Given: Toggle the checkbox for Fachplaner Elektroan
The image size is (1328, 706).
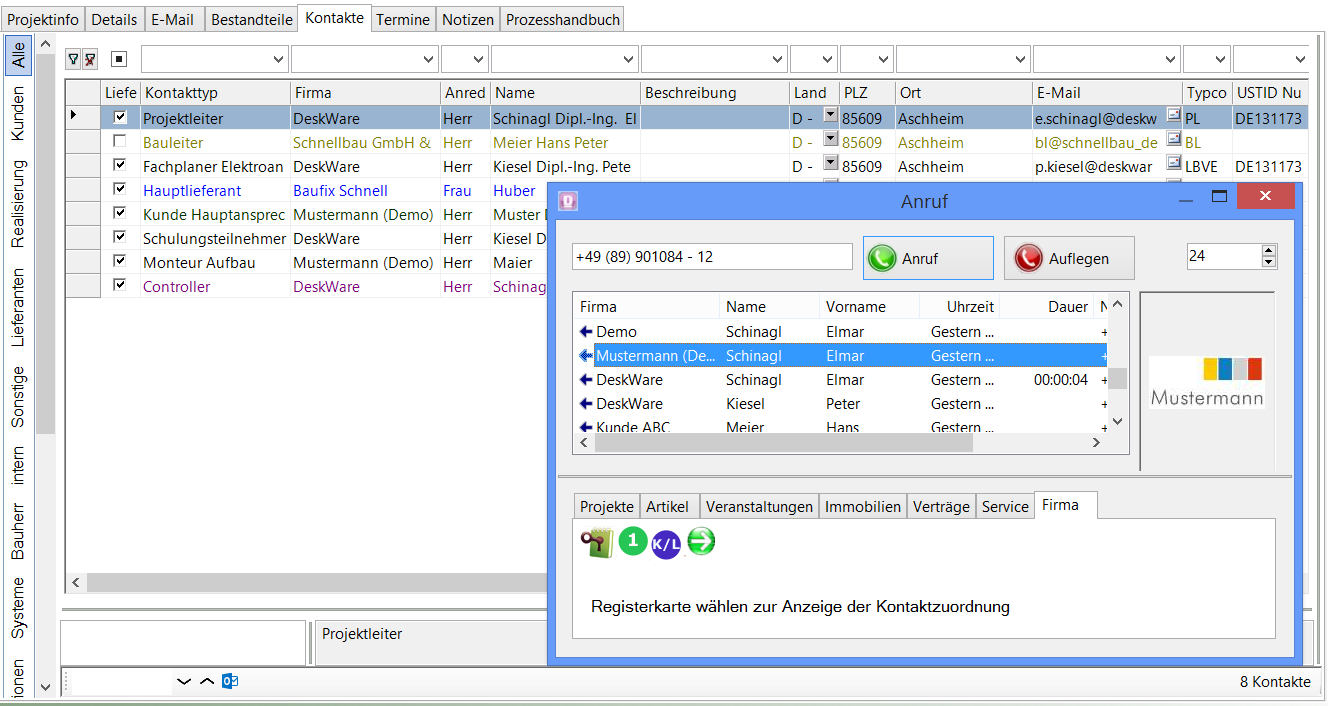Looking at the screenshot, I should (x=120, y=165).
